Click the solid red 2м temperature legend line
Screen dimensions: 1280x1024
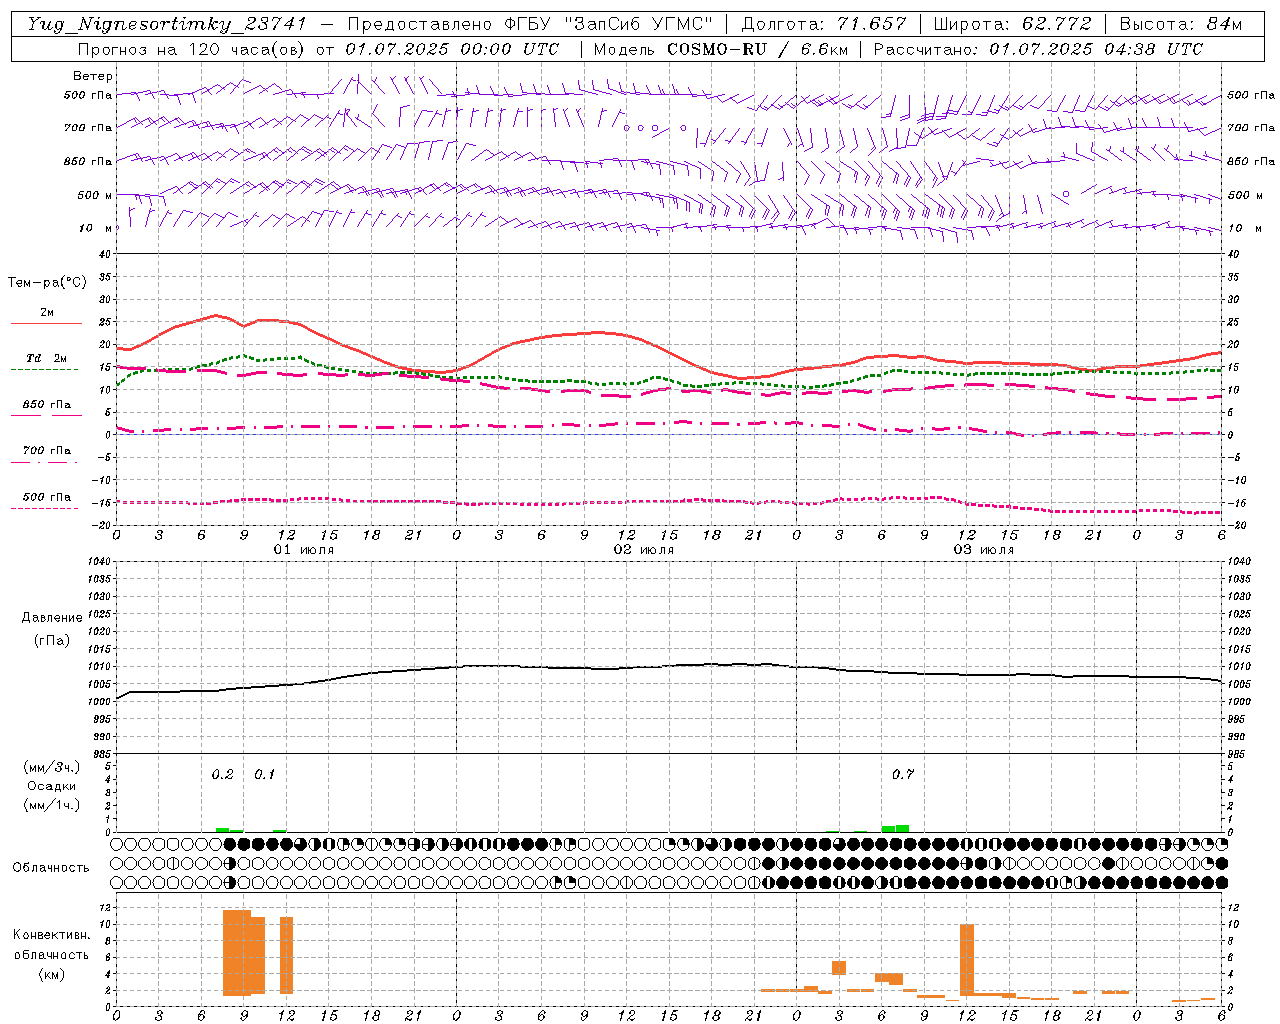[46, 324]
